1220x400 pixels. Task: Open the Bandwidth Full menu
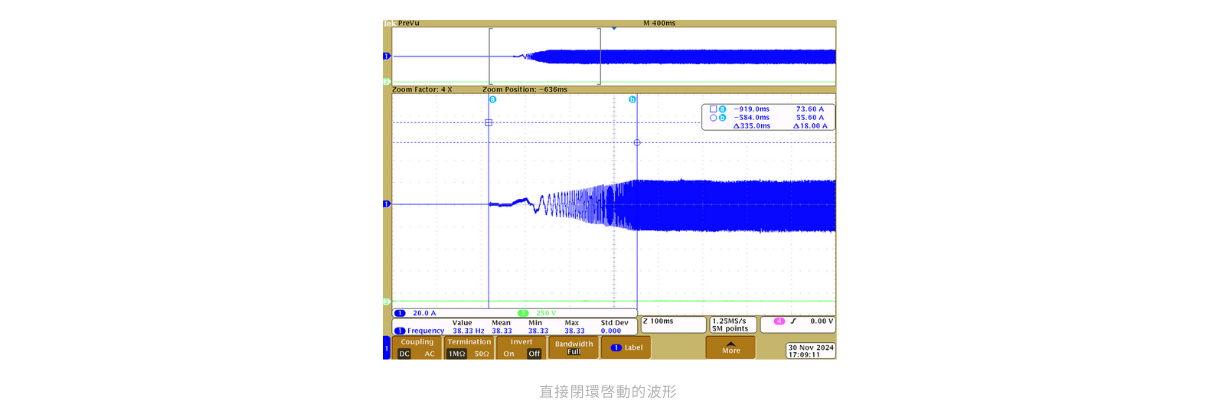point(574,347)
